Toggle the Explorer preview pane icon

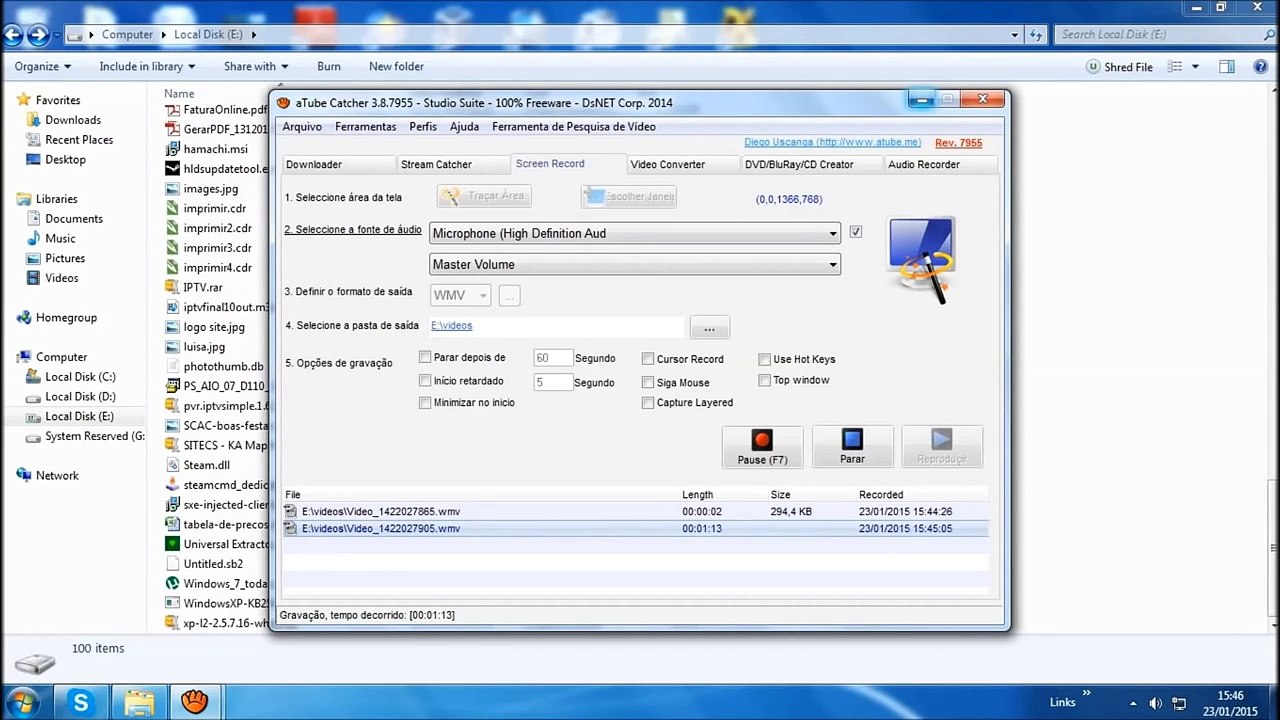point(1227,66)
